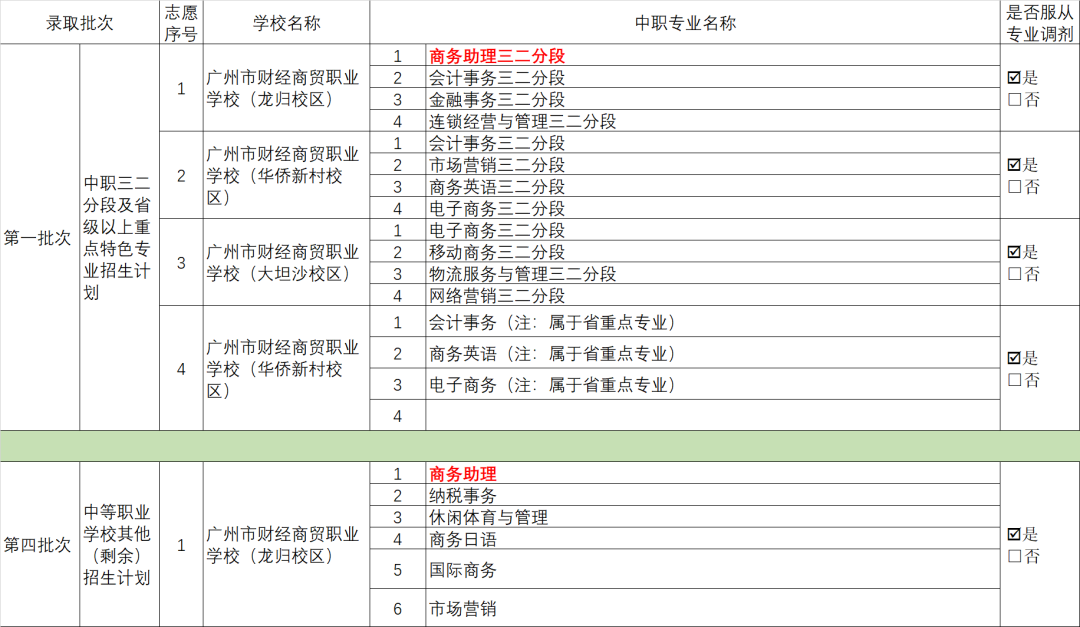Click the 休闲体育与管理 cell
Image resolution: width=1080 pixels, height=627 pixels.
click(488, 518)
